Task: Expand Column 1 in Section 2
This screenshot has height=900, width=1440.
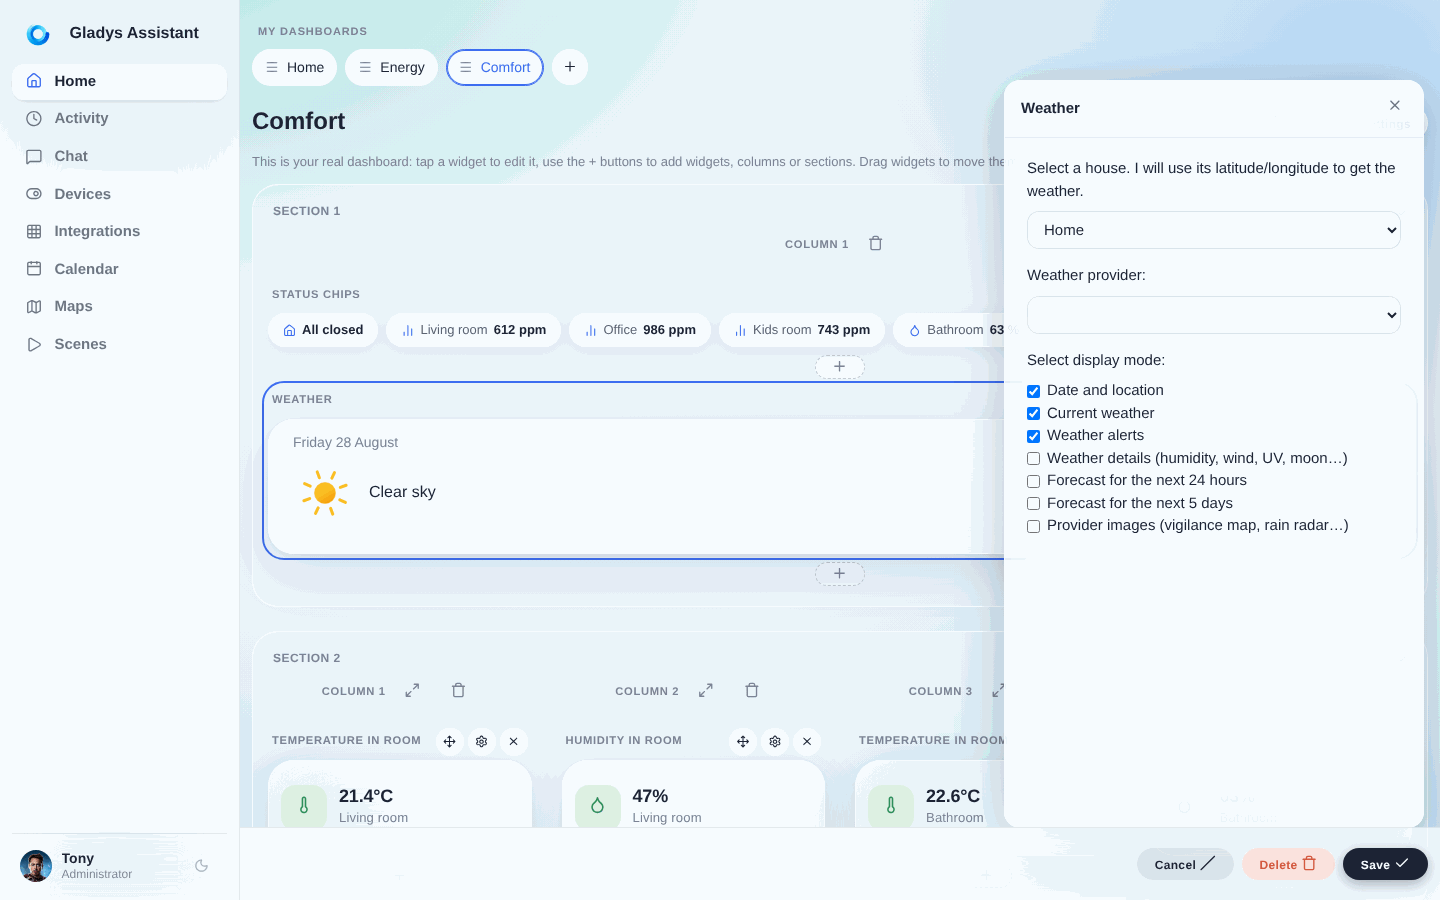Action: 412,690
